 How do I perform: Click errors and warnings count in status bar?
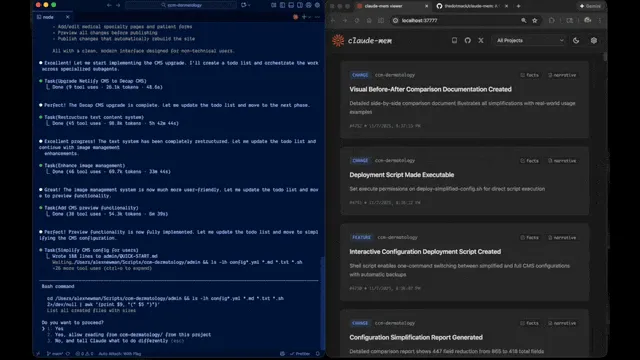click(84, 354)
